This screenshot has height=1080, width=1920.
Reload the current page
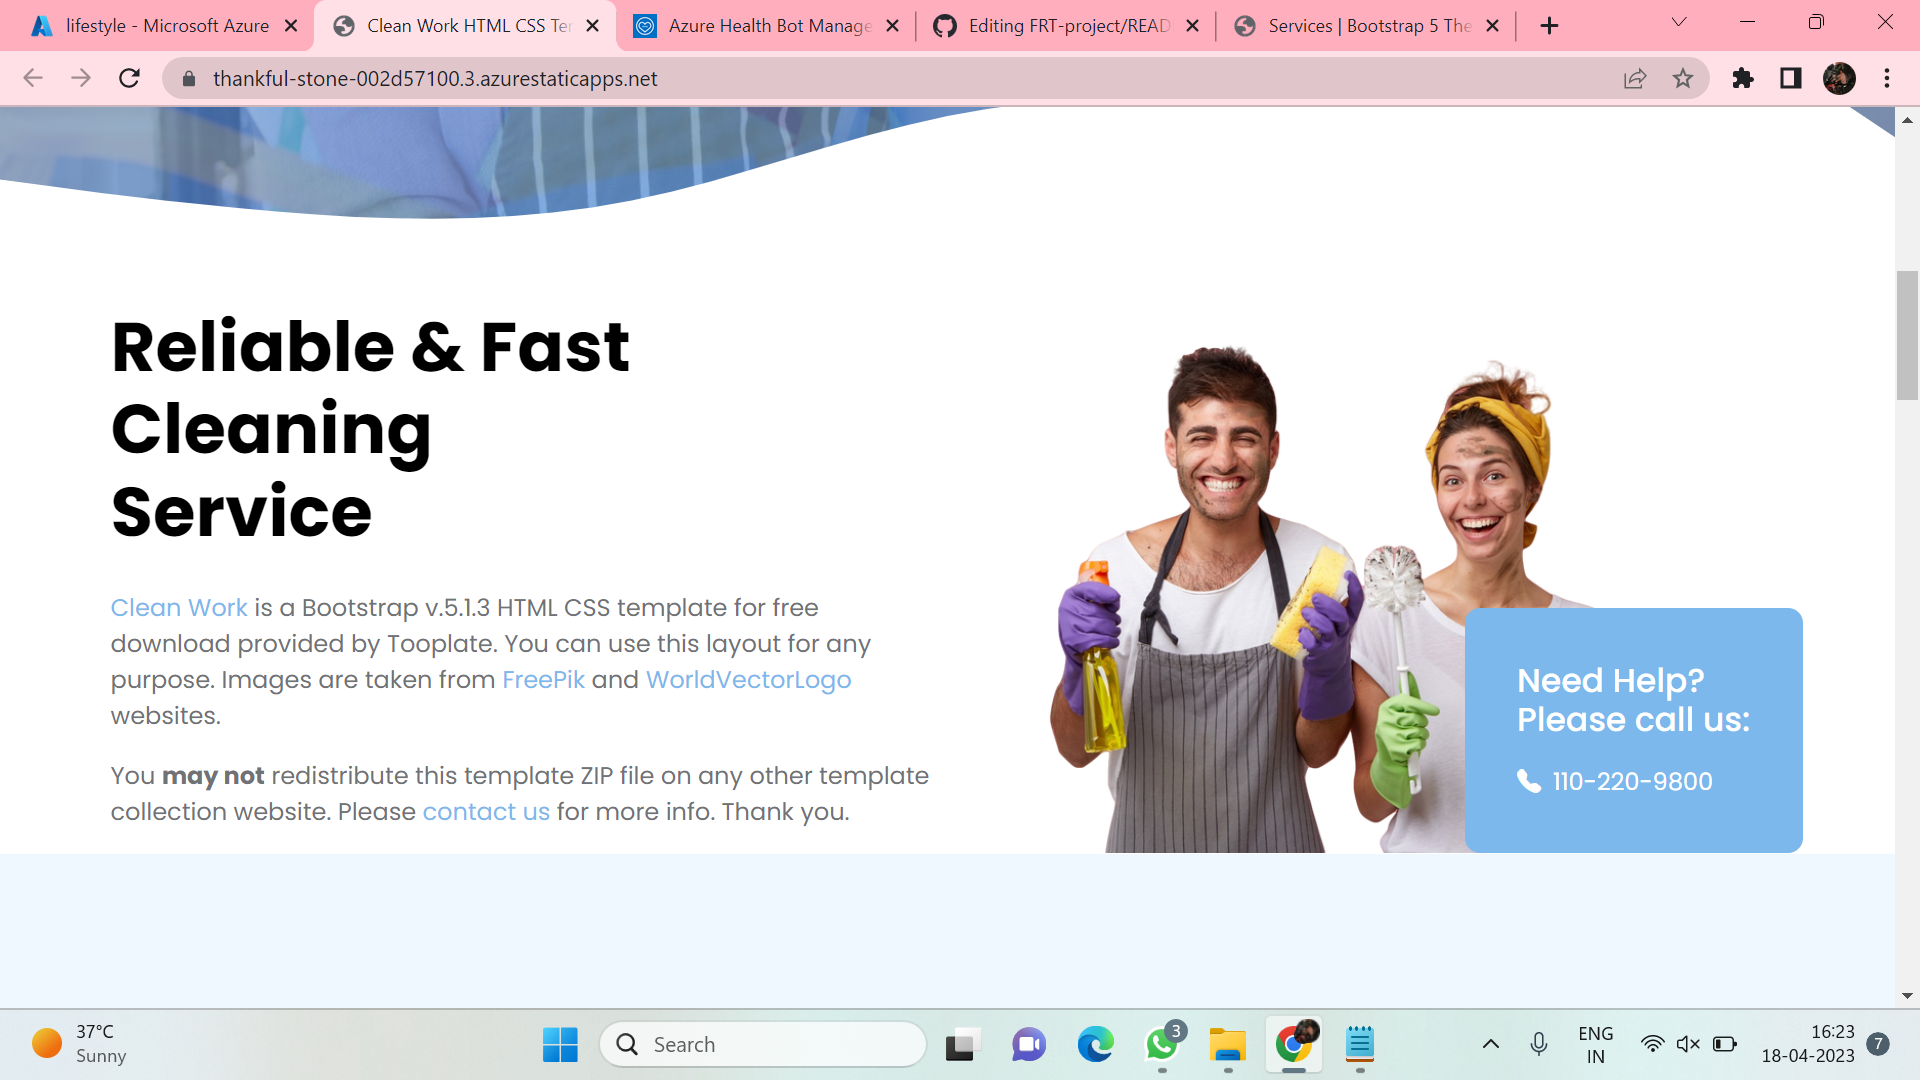coord(129,78)
